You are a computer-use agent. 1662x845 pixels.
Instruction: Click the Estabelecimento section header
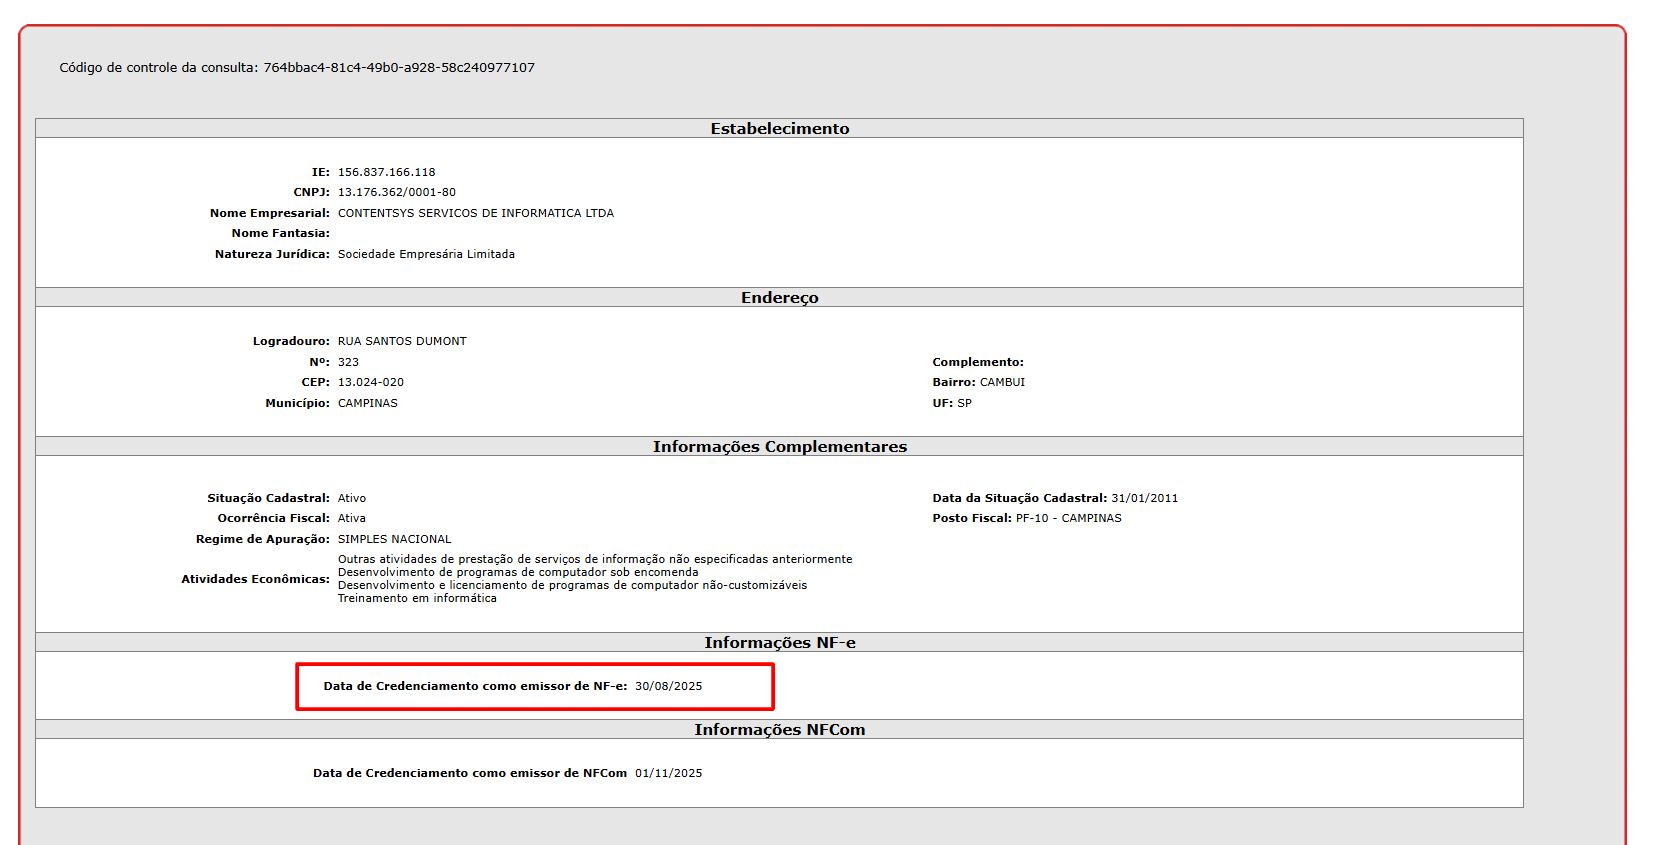(x=779, y=129)
